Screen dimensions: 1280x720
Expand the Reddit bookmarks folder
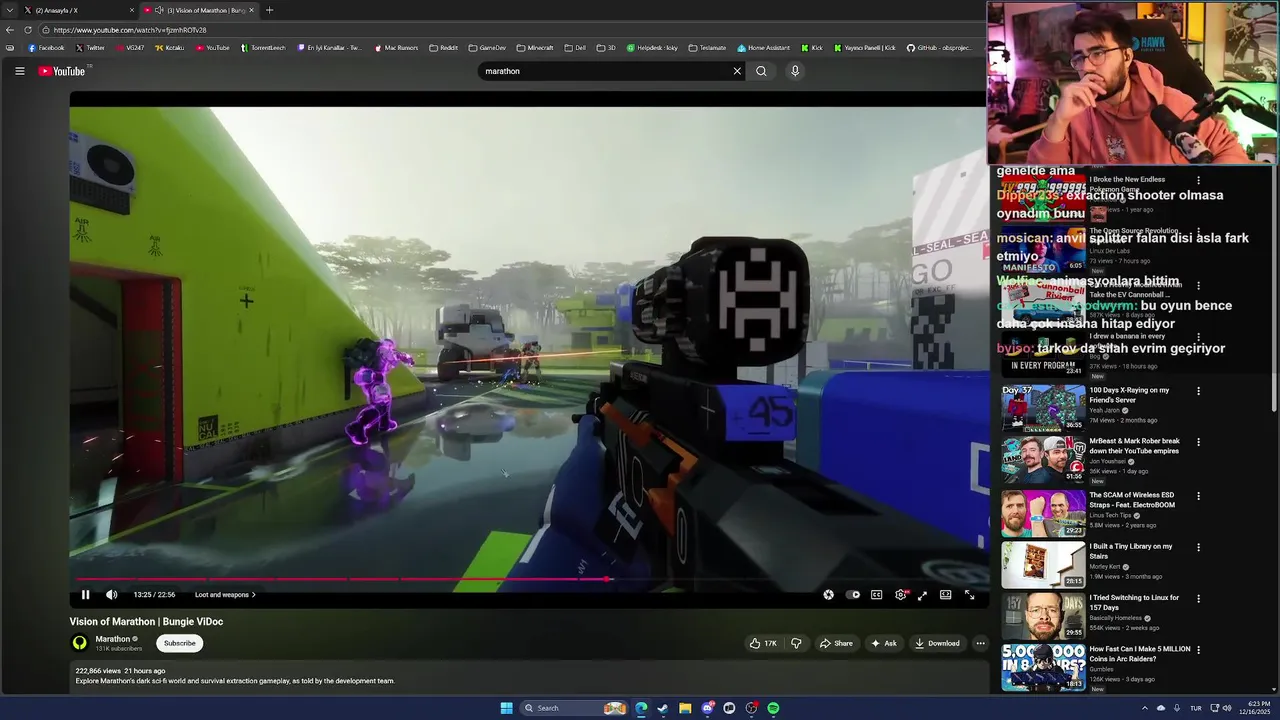[x=443, y=48]
